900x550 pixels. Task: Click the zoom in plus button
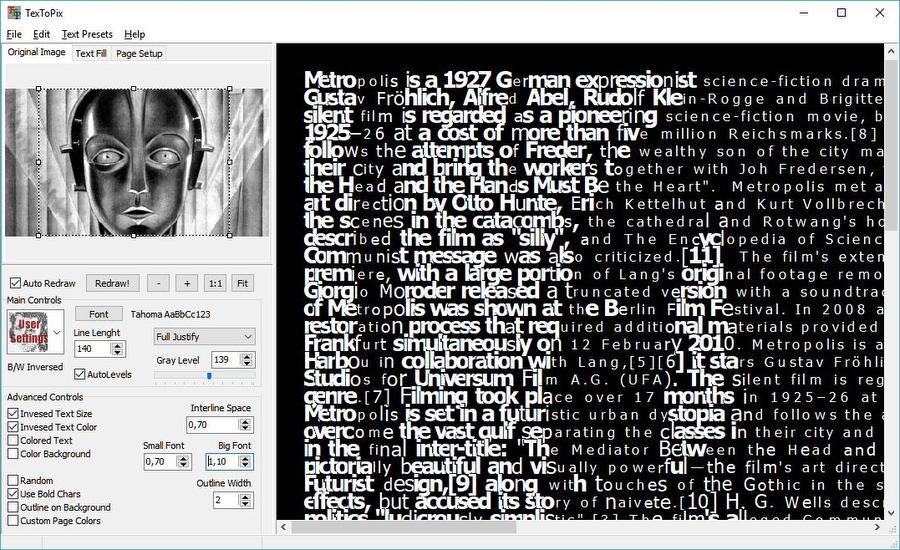coord(187,283)
